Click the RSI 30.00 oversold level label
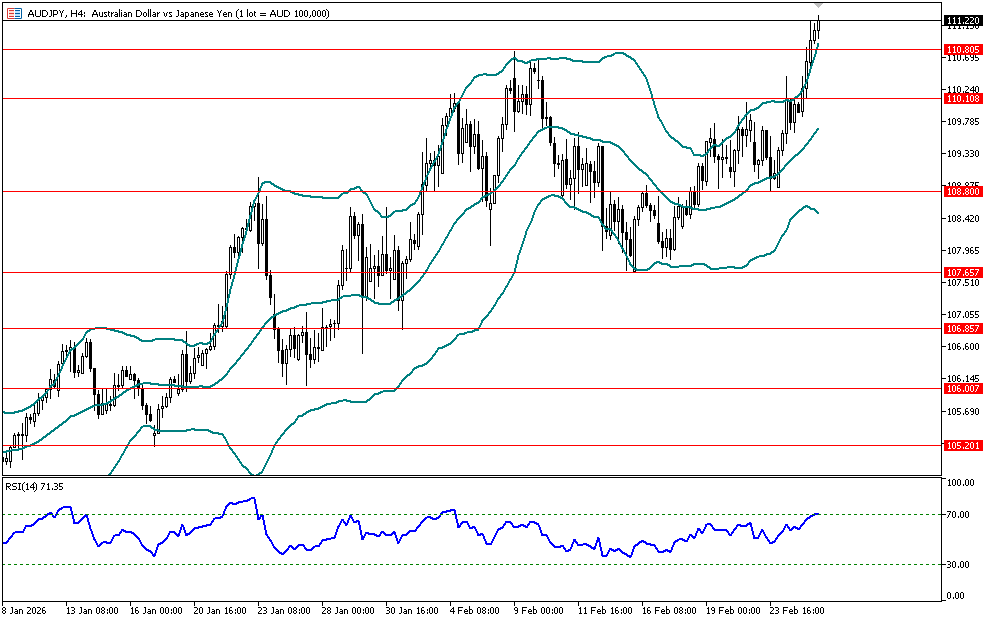Viewport: 994px width, 622px height. coord(960,565)
